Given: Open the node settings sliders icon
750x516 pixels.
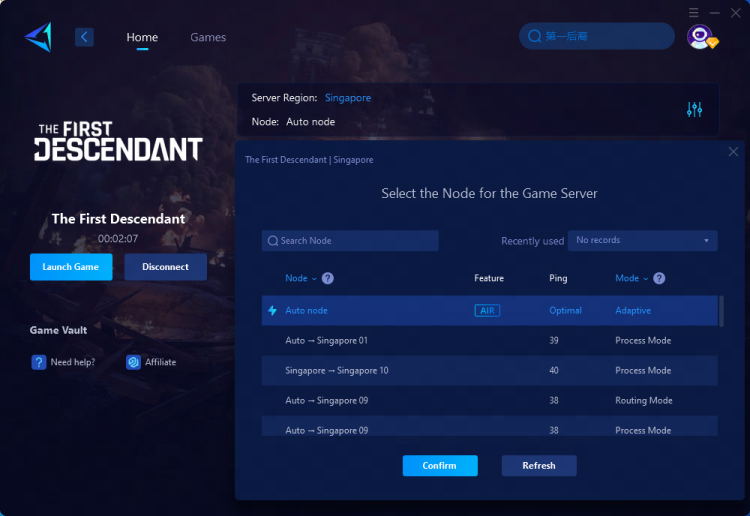Looking at the screenshot, I should click(x=694, y=110).
